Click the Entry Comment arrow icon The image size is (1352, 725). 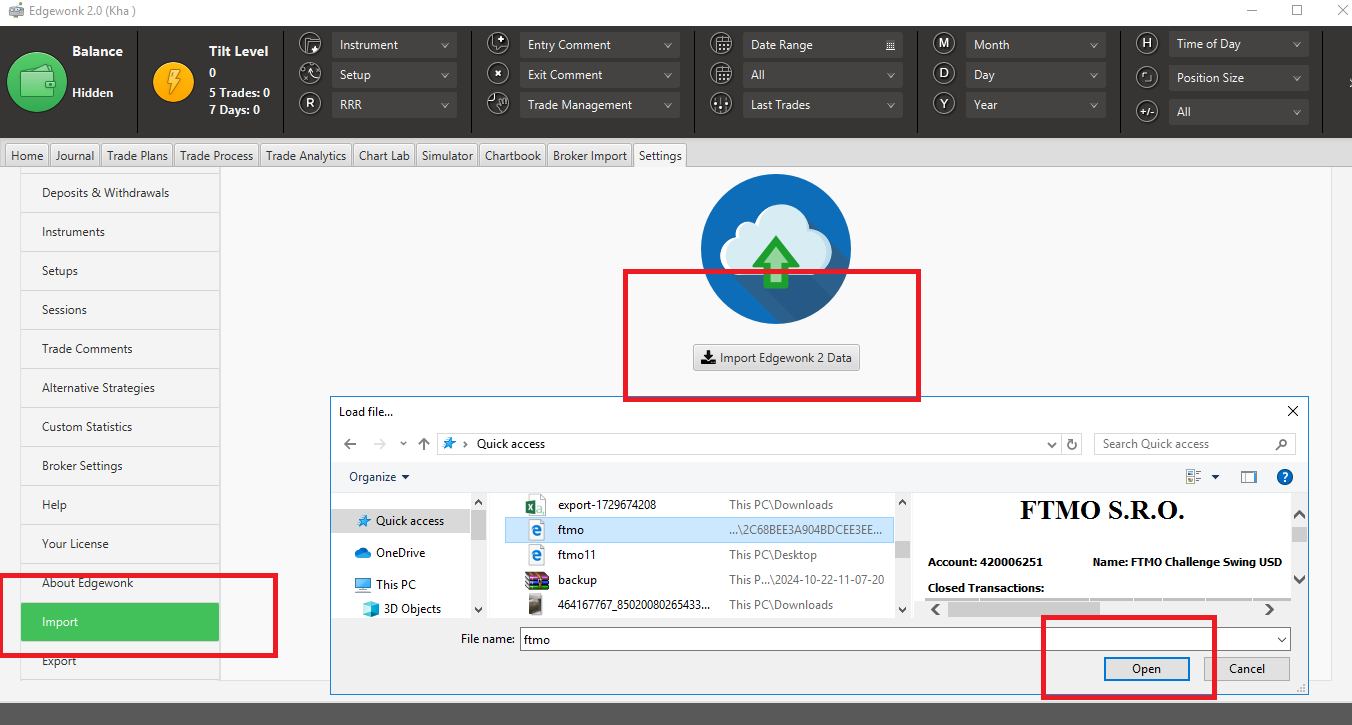498,44
